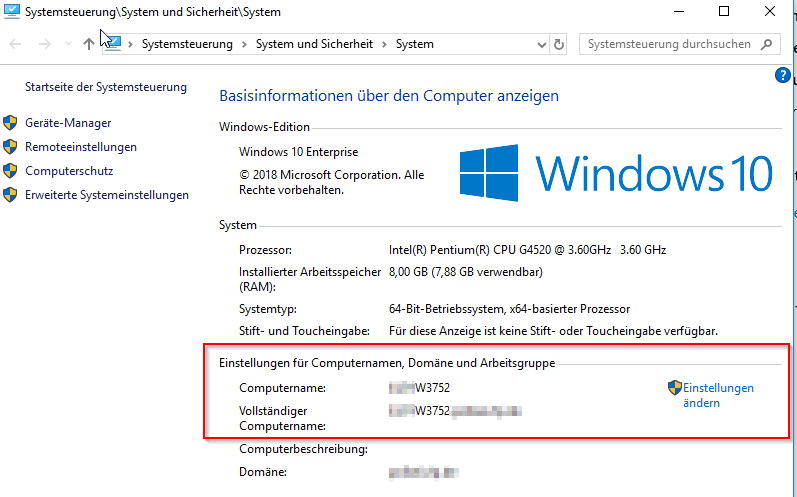This screenshot has width=797, height=497.
Task: Click shield icon next to Geräte-Manager
Action: [11, 123]
